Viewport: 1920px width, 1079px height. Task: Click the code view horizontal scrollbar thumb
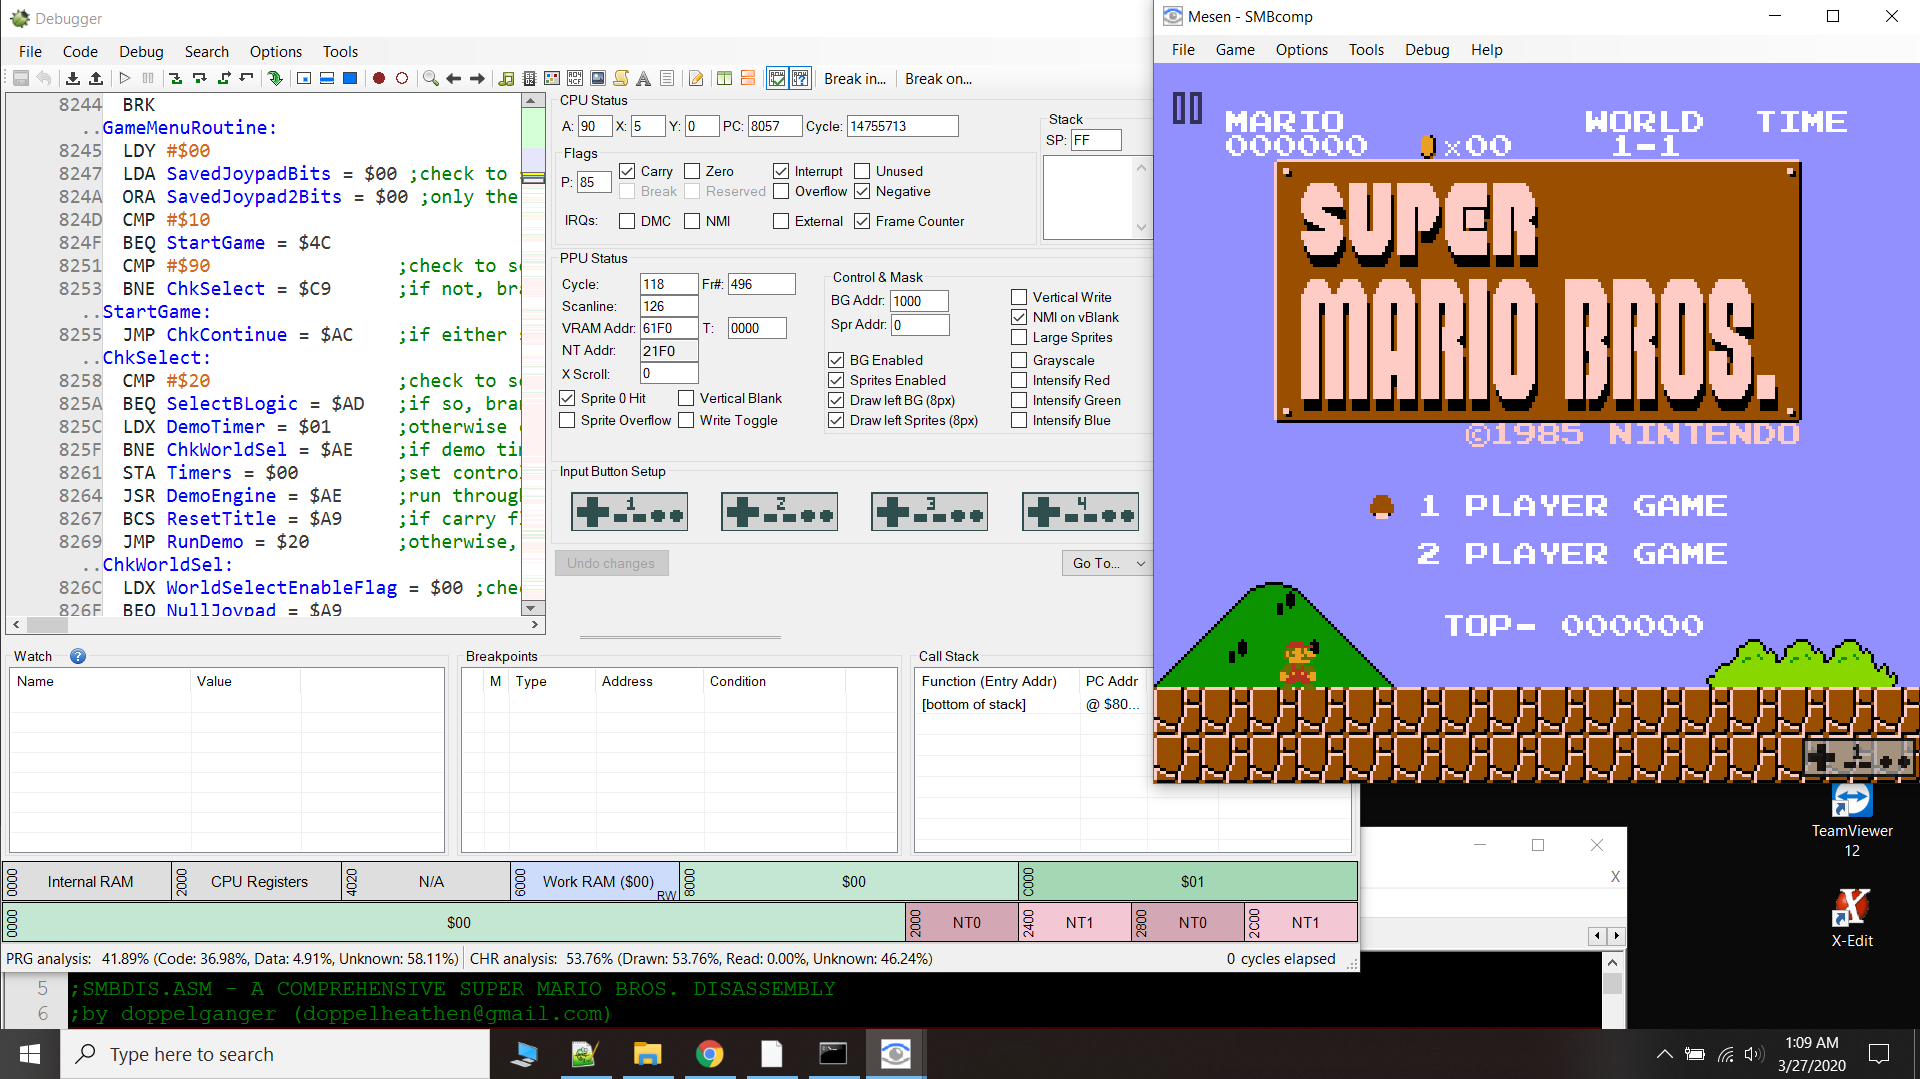[x=47, y=625]
